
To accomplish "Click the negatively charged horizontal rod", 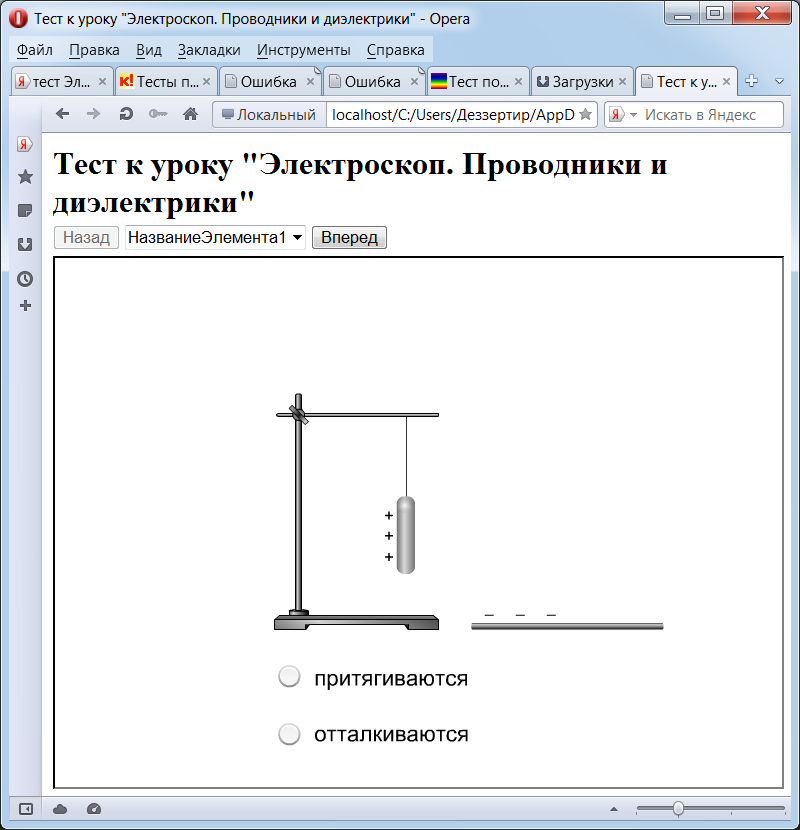I will (567, 626).
